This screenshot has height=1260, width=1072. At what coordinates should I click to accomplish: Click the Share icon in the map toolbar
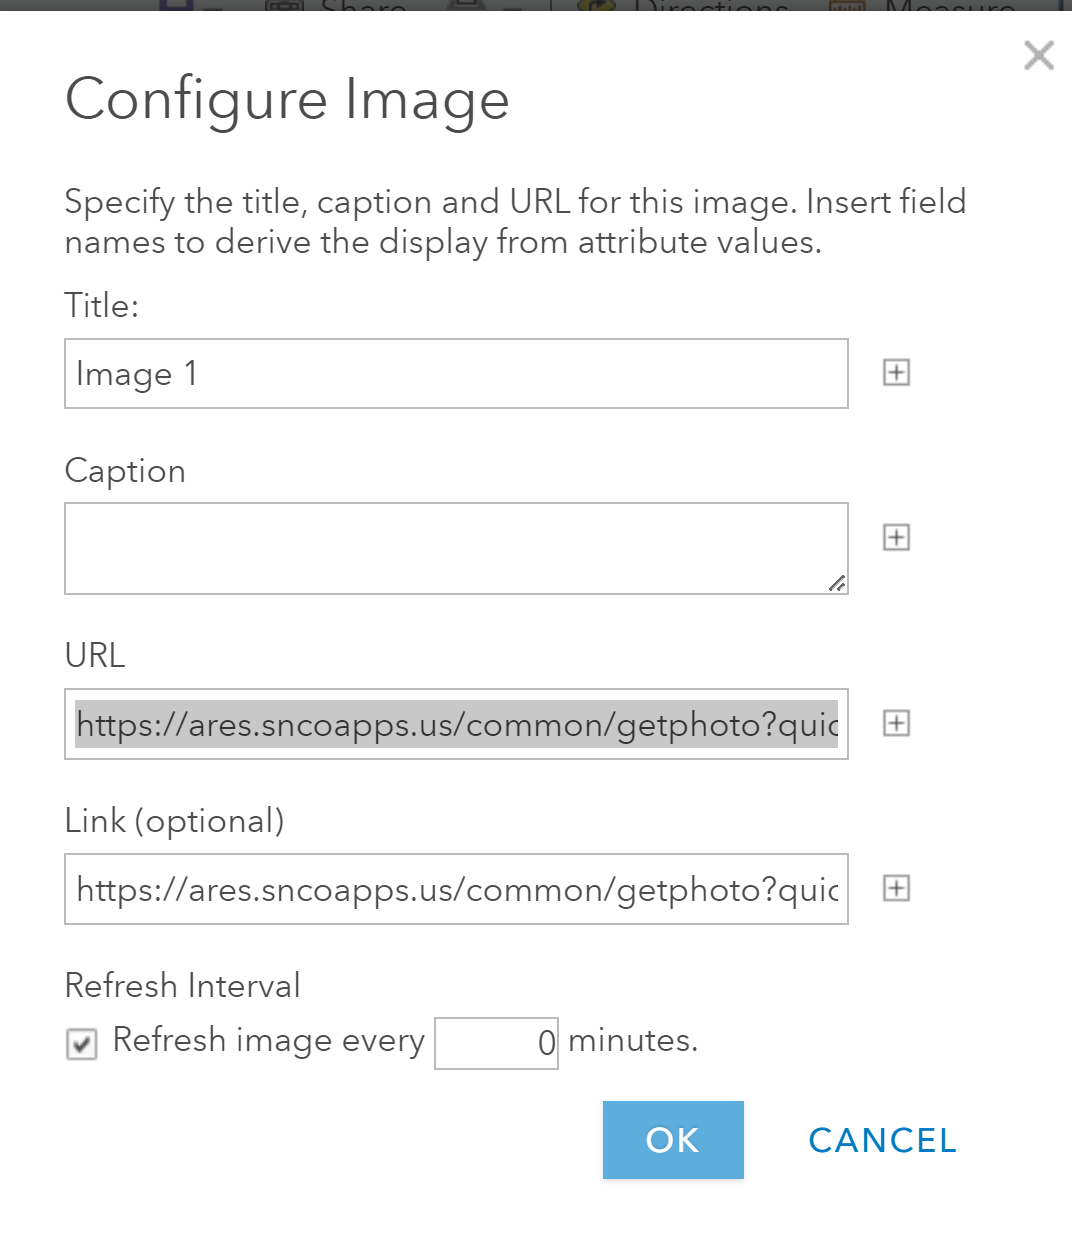click(285, 8)
